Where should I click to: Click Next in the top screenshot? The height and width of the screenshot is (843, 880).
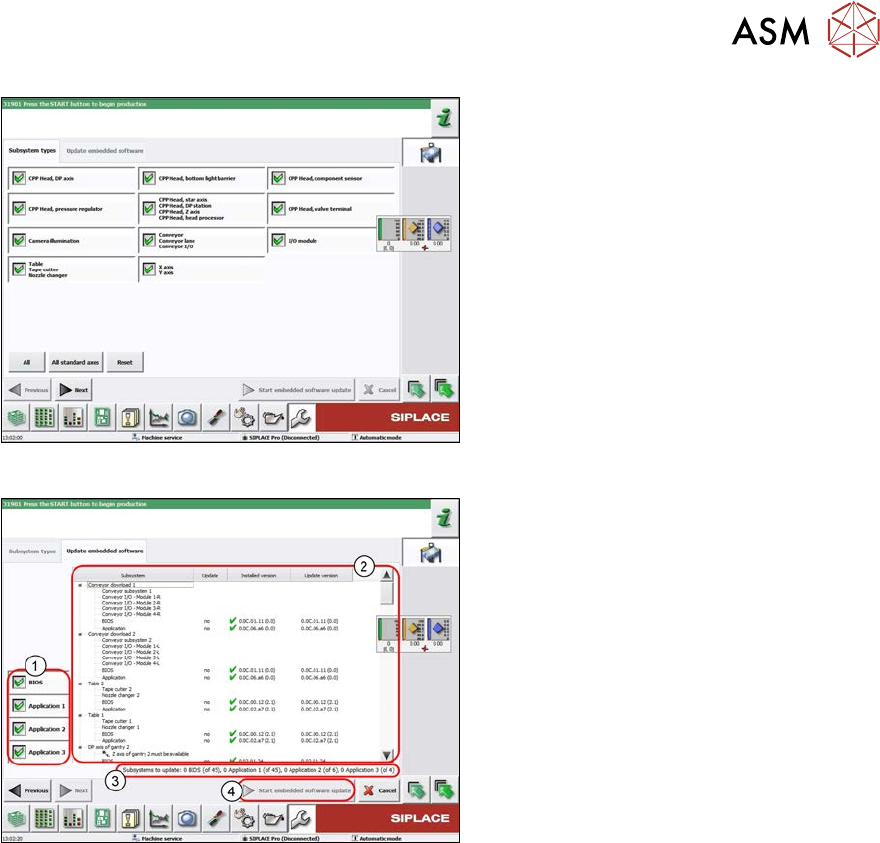click(74, 390)
